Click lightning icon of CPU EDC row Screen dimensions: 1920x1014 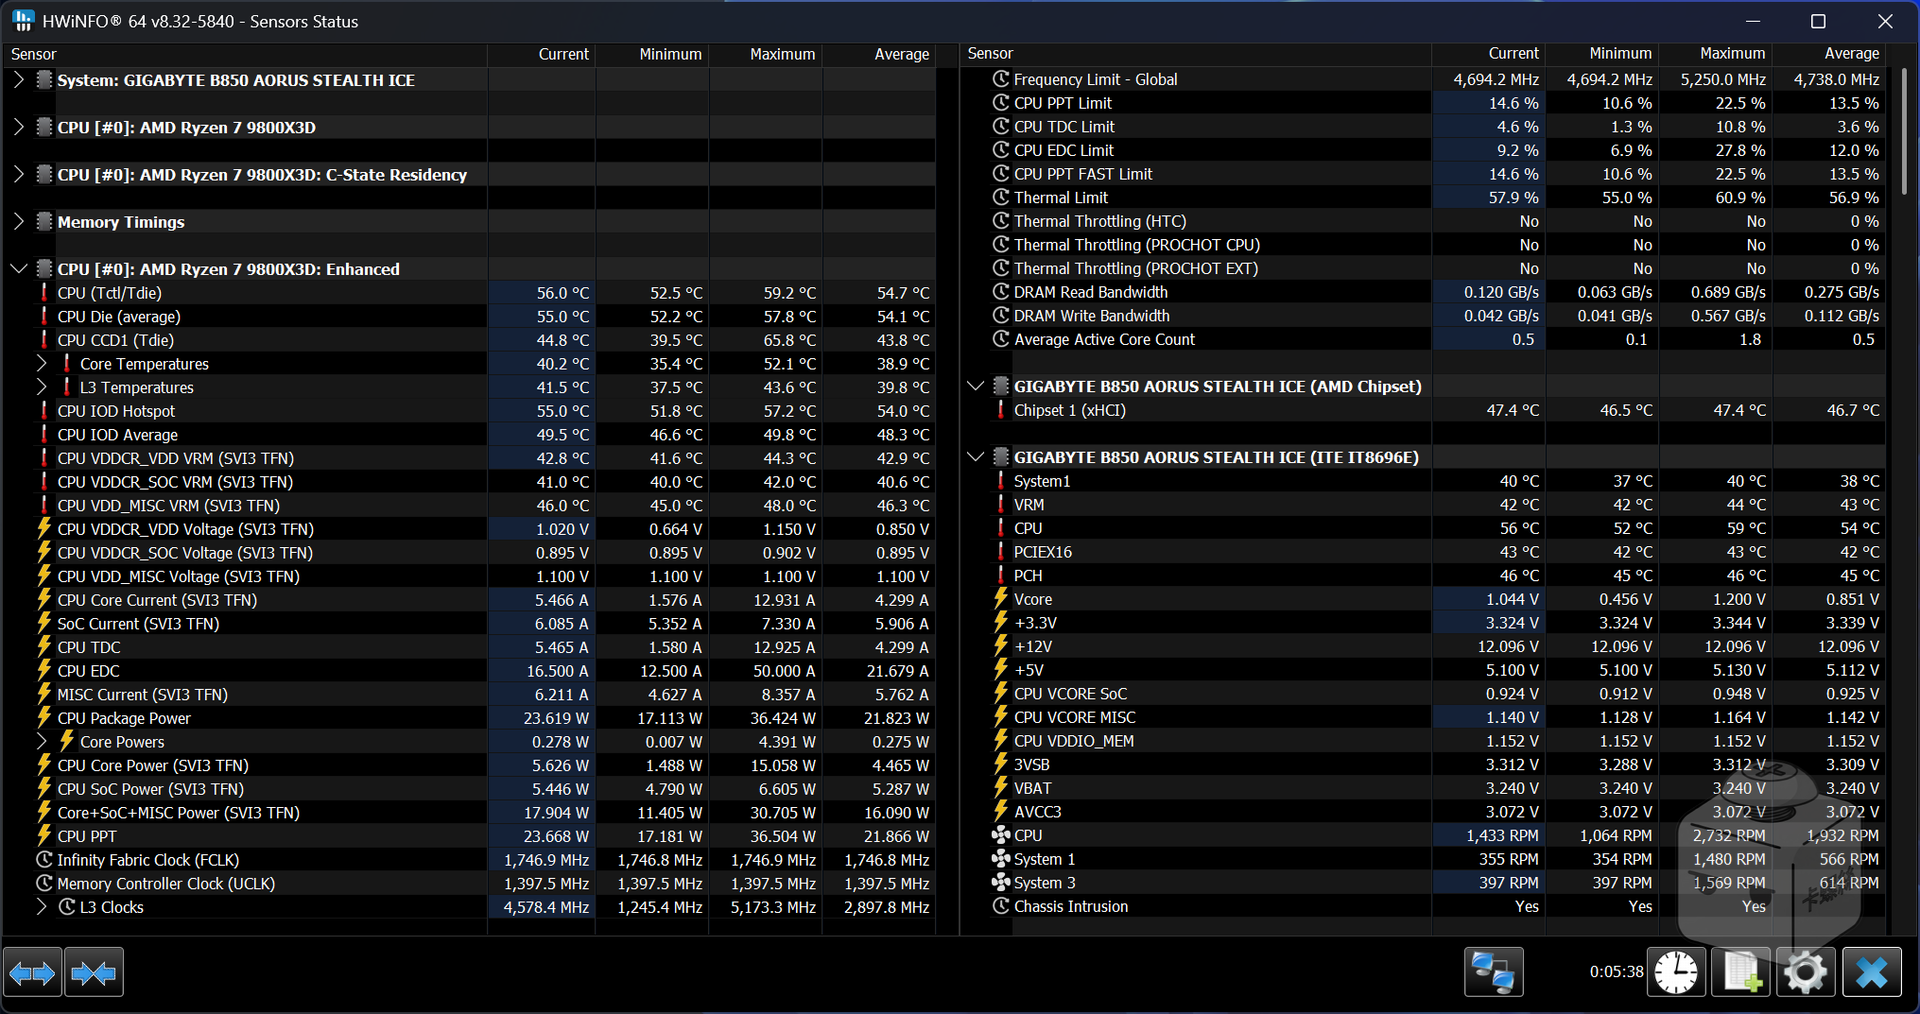pyautogui.click(x=44, y=671)
